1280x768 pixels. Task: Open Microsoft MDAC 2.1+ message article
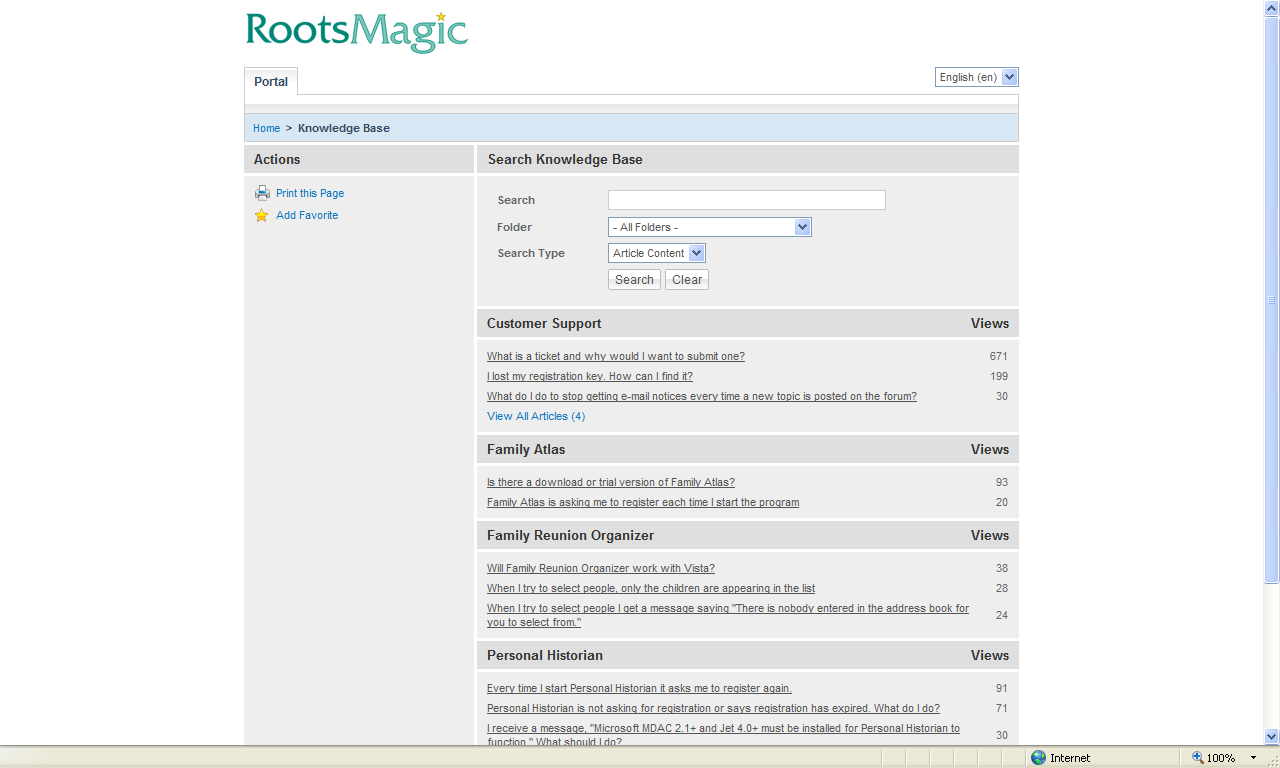[x=723, y=735]
